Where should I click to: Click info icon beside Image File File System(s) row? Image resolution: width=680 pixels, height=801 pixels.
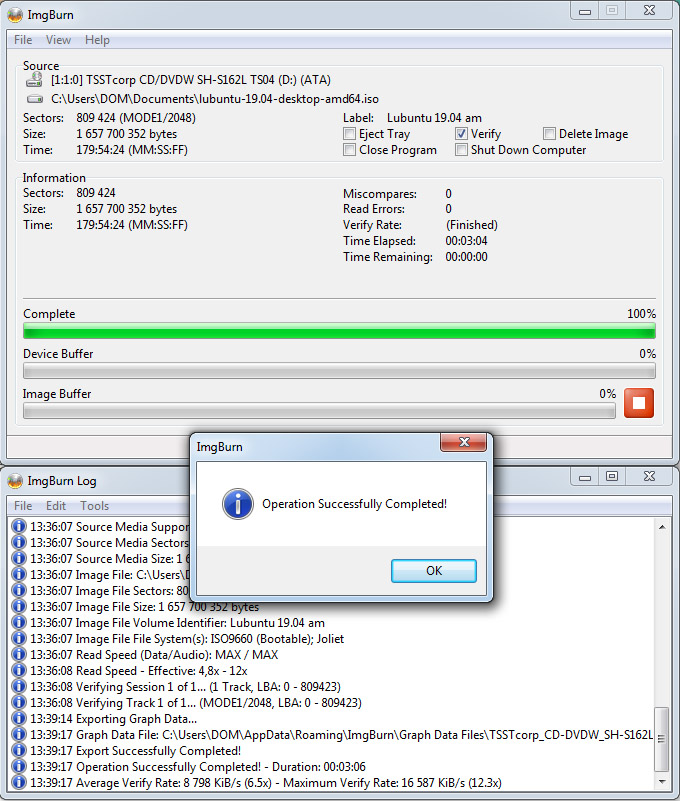coord(18,639)
